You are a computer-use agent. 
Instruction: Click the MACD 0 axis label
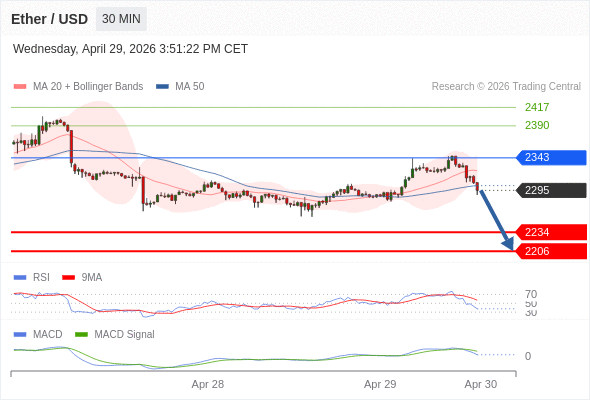528,356
